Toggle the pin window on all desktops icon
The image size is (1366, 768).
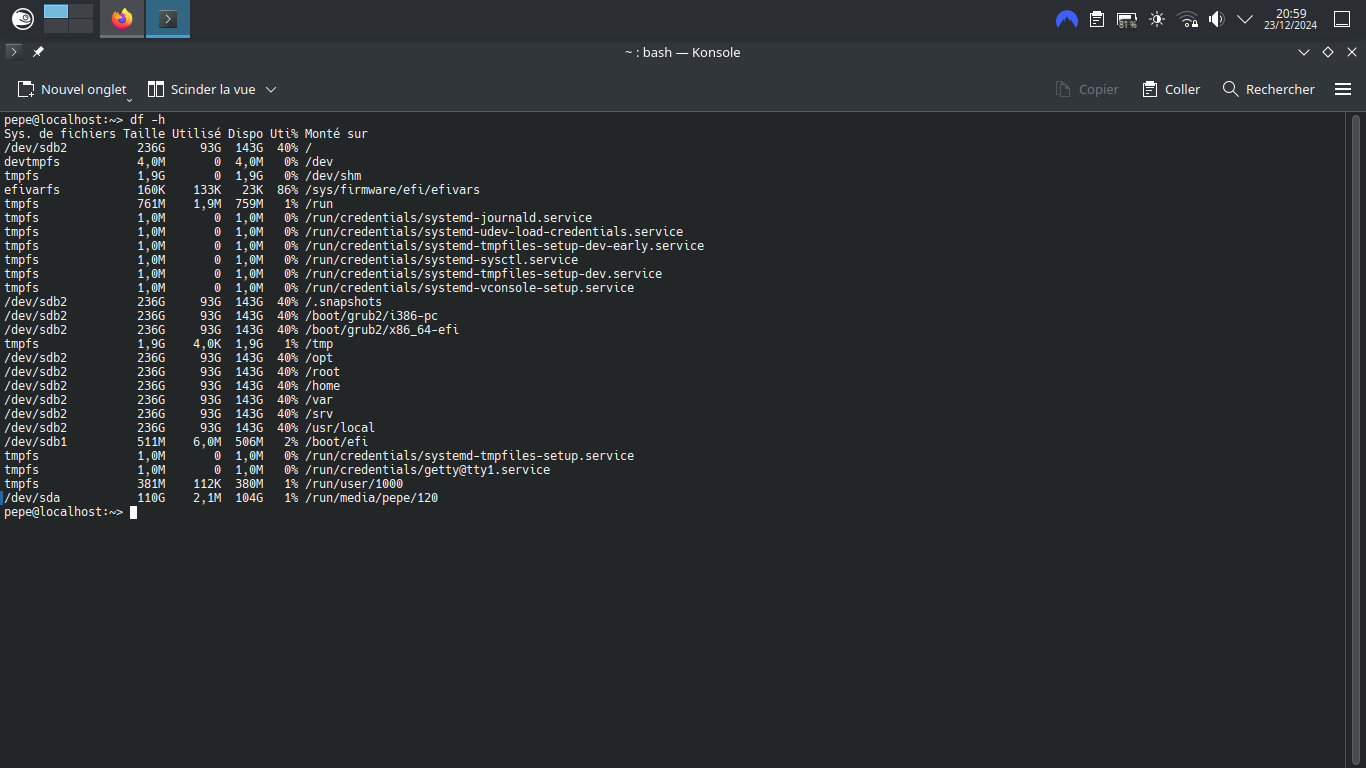tap(38, 52)
